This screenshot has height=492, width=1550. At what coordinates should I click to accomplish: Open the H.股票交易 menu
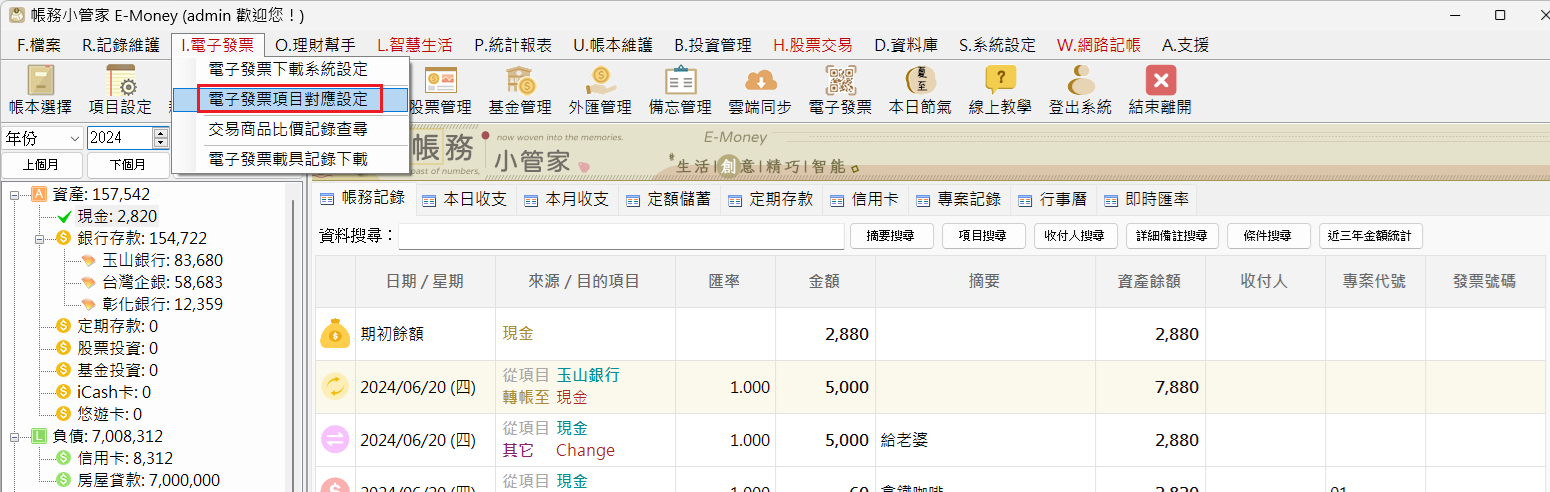(x=813, y=45)
